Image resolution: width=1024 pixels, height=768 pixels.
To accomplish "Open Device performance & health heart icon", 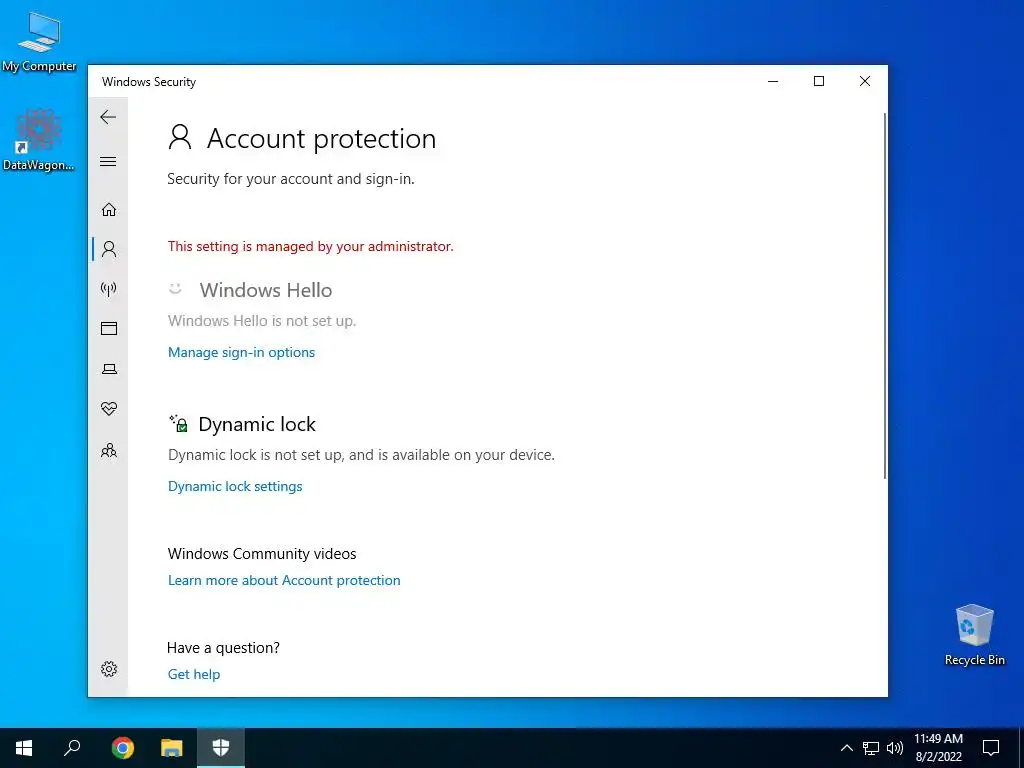I will (109, 409).
